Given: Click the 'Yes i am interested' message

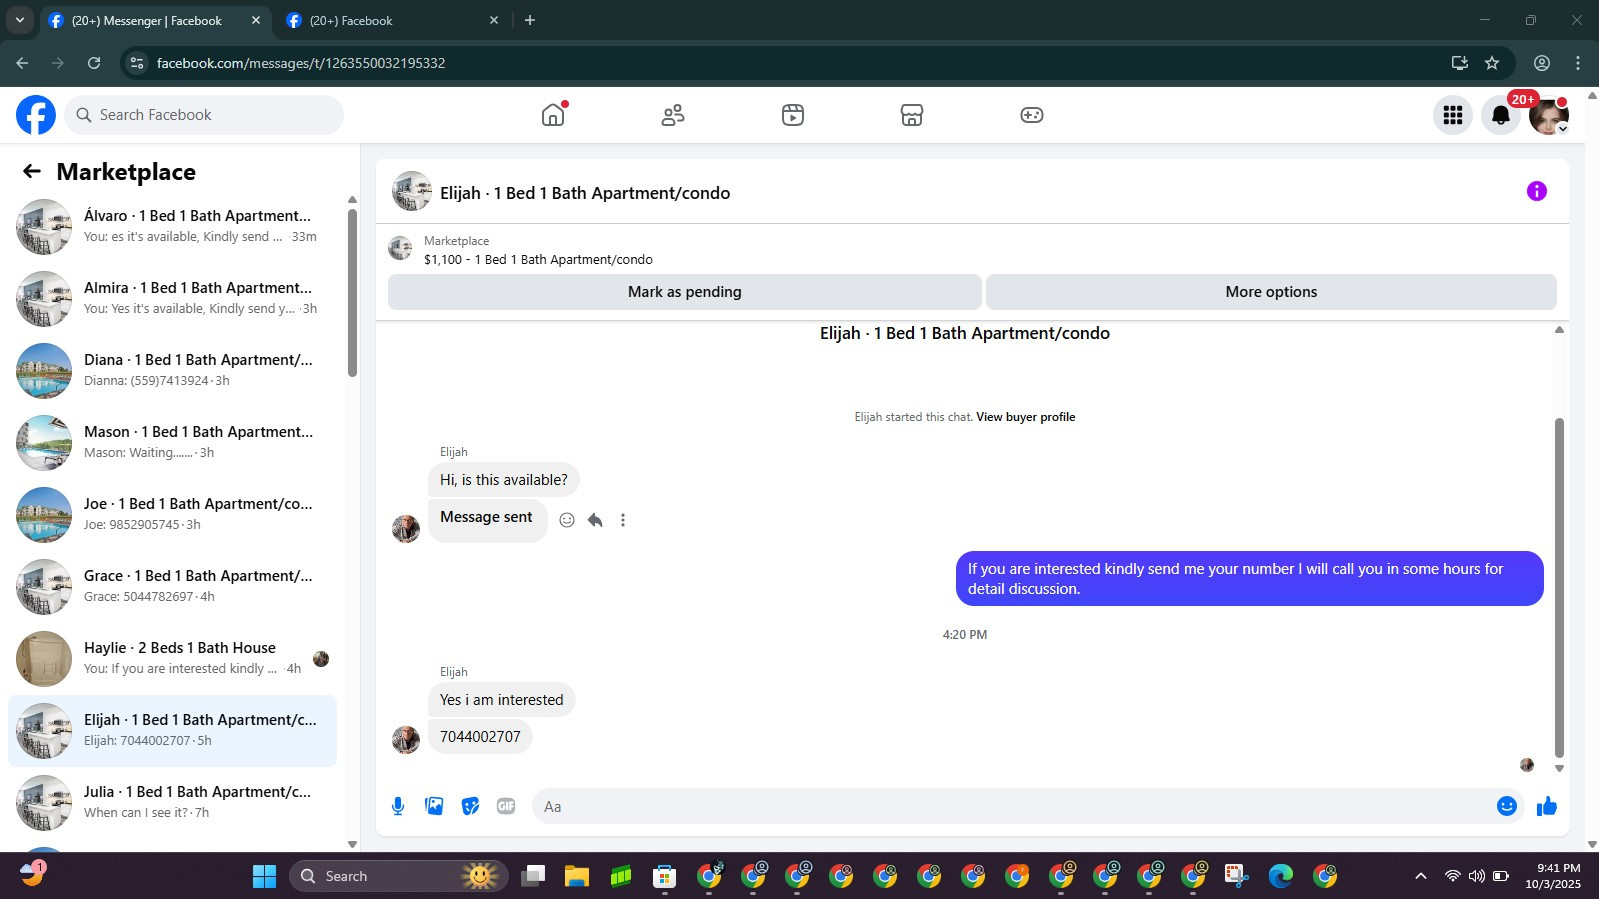Looking at the screenshot, I should pyautogui.click(x=502, y=700).
